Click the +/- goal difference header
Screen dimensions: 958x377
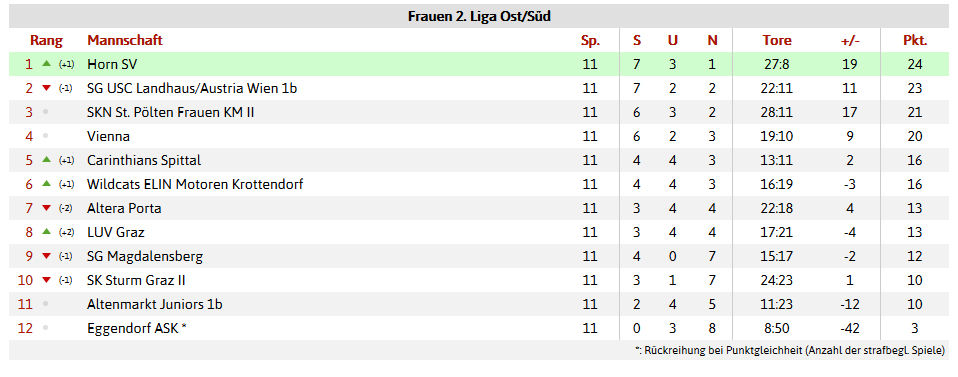(850, 40)
